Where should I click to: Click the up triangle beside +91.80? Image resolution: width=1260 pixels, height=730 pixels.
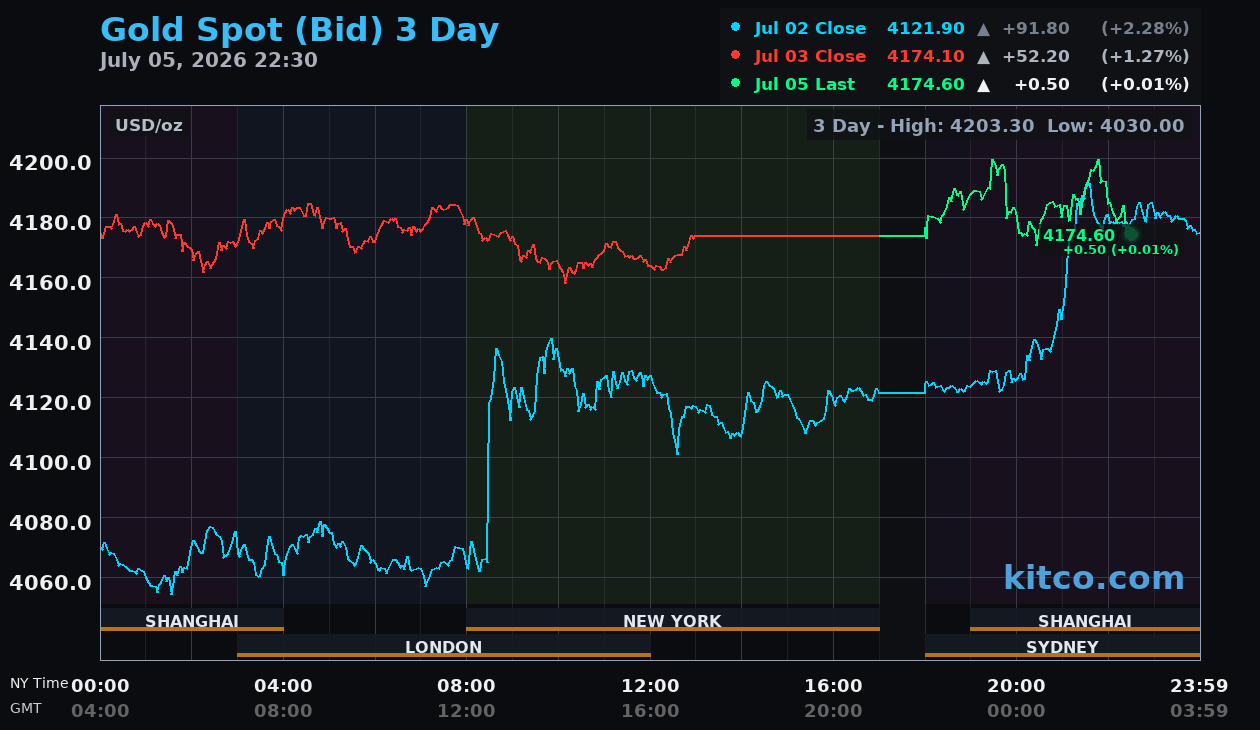click(984, 29)
